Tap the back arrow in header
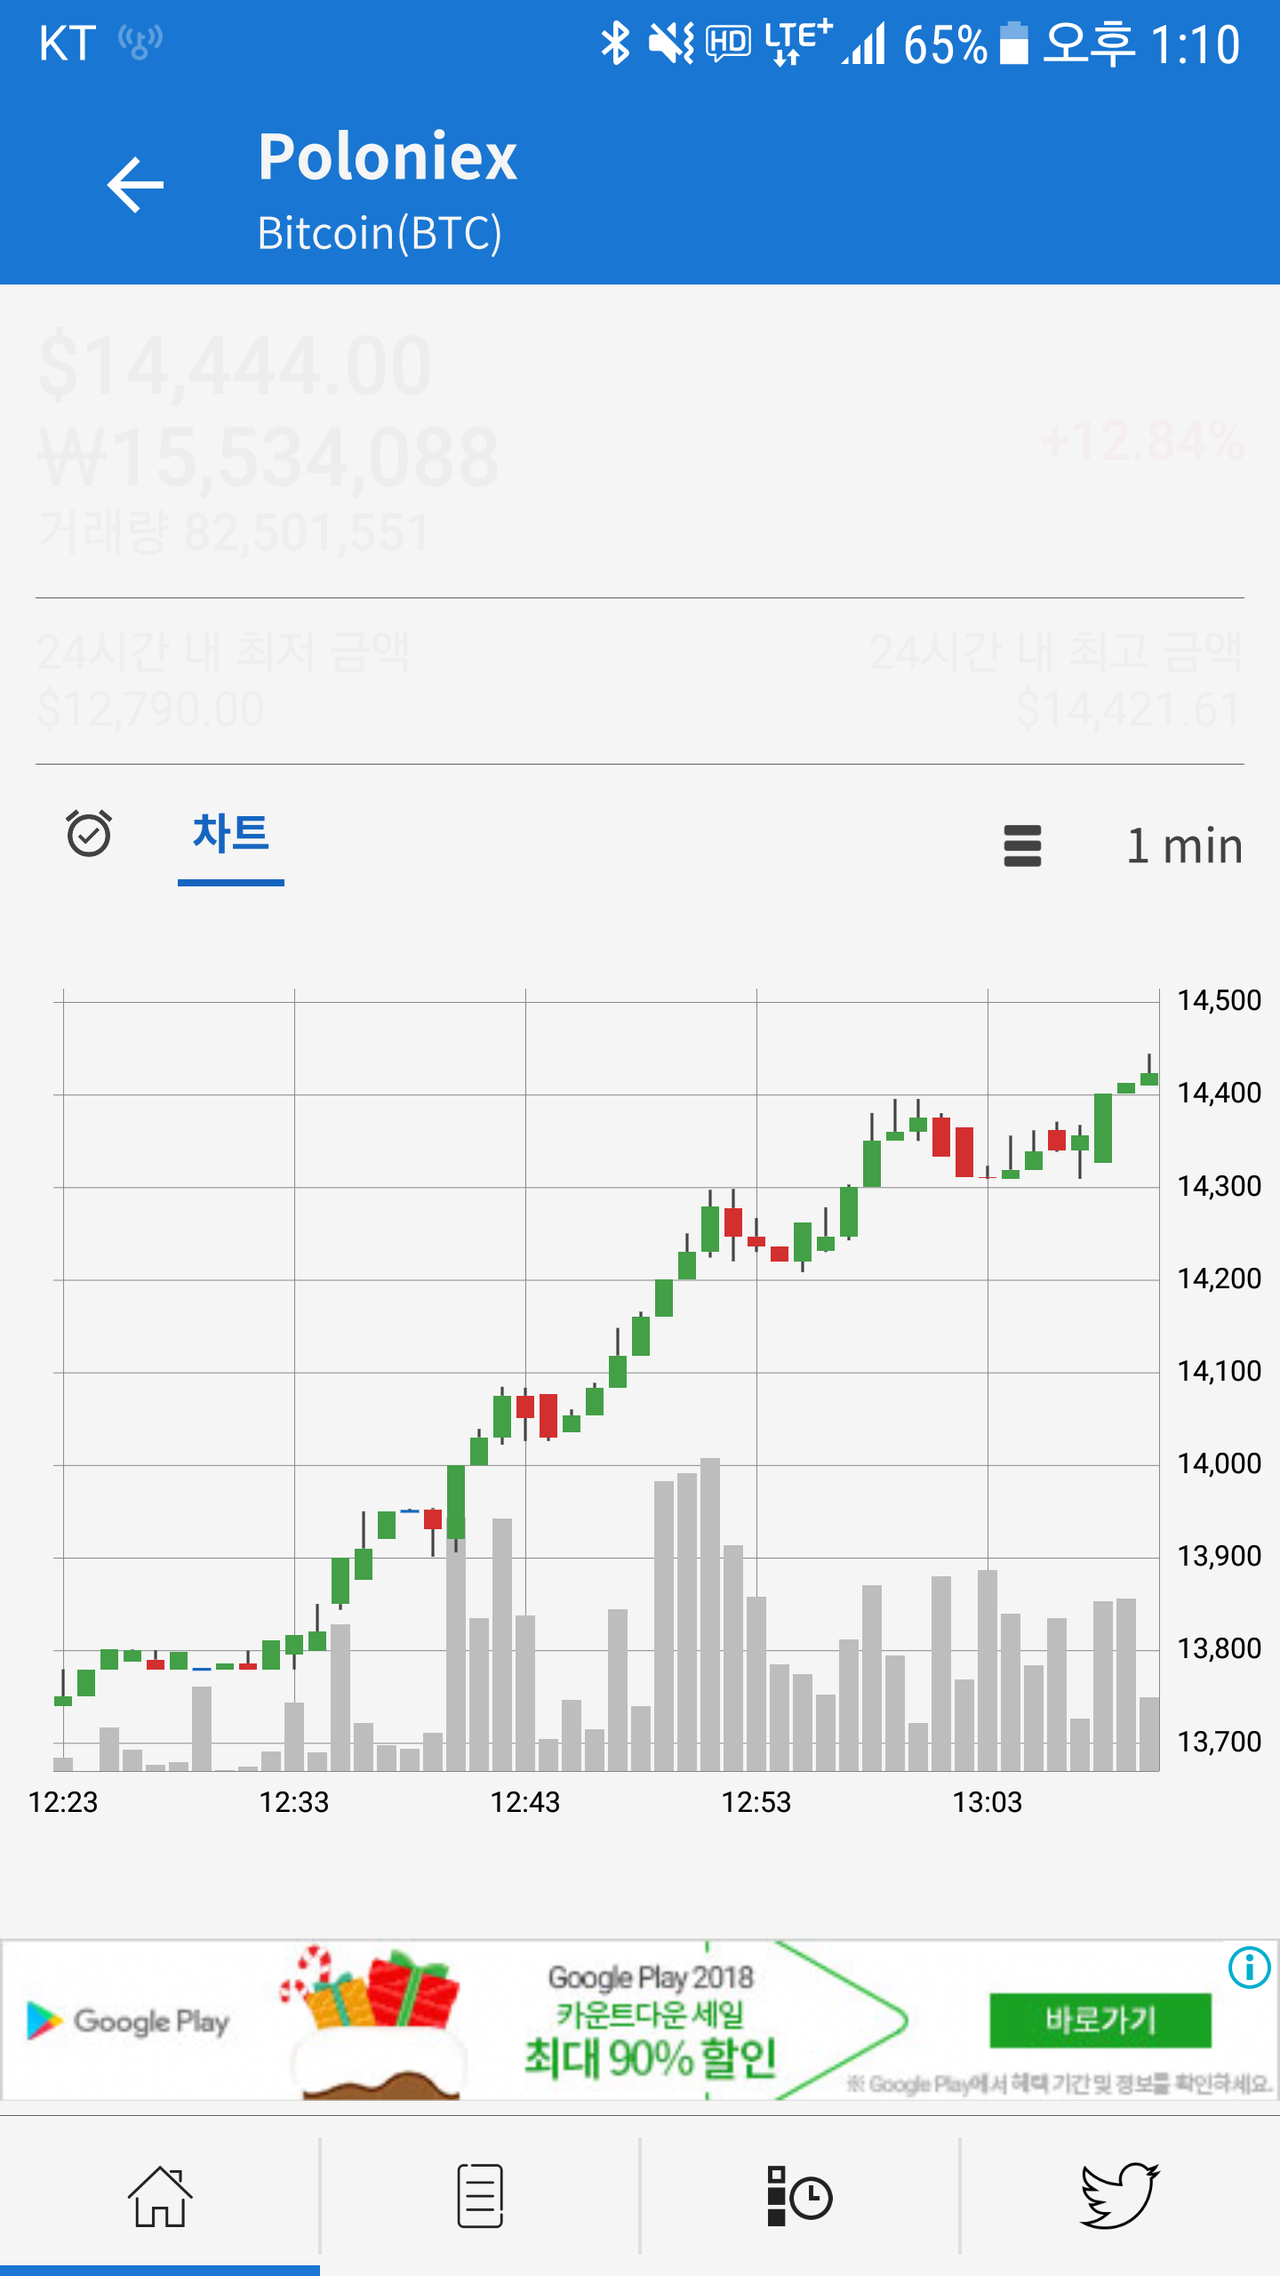 coord(135,185)
